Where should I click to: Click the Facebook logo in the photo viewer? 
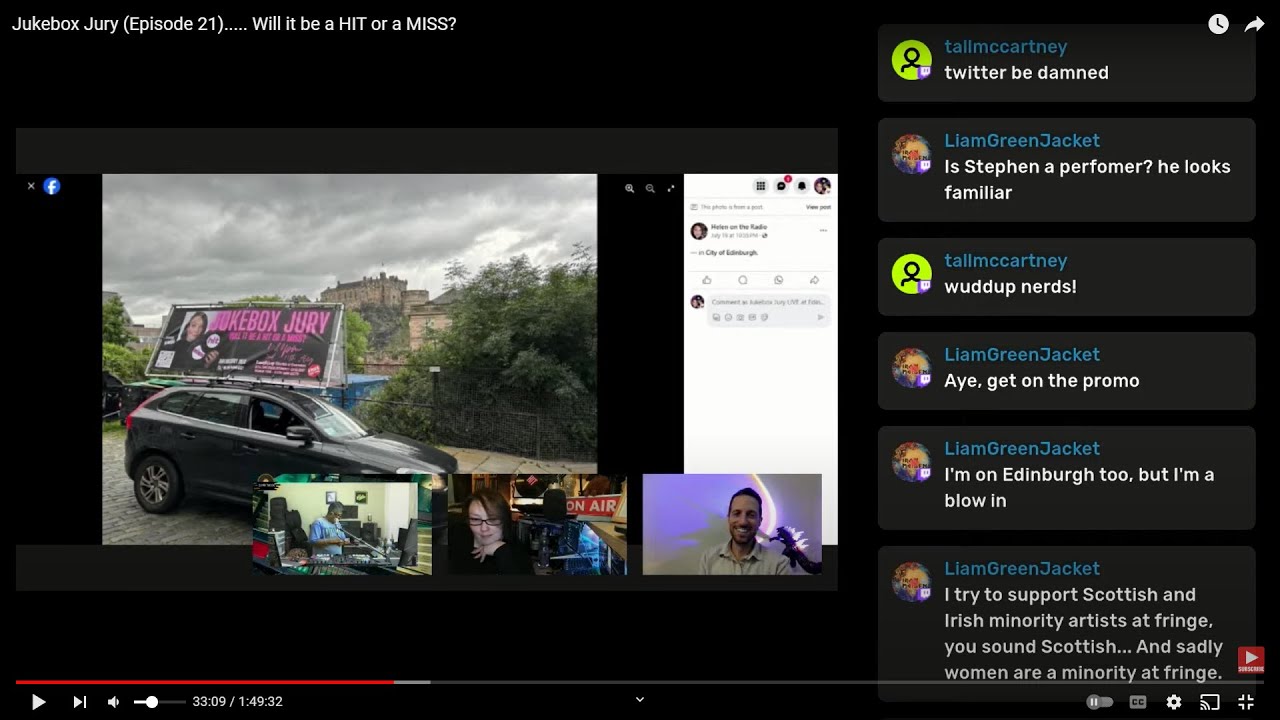tap(52, 186)
